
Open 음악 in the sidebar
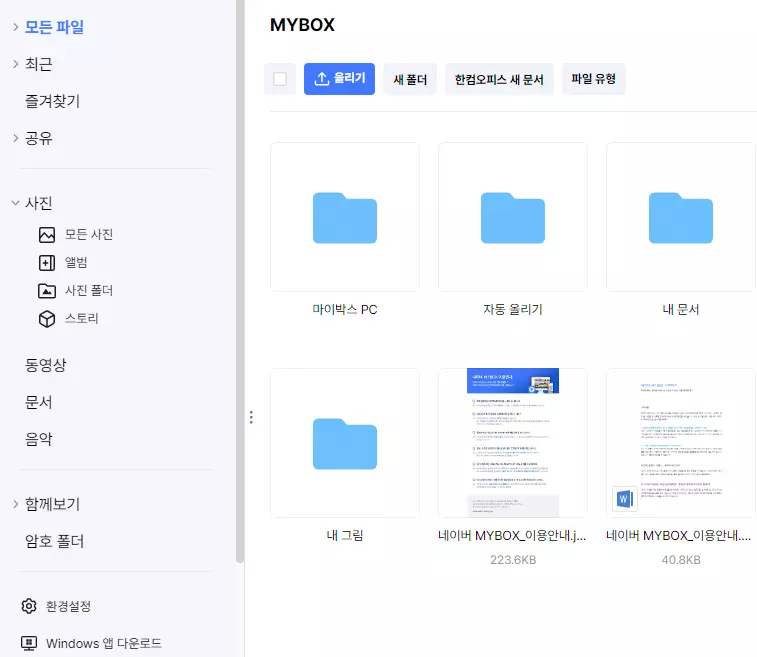click(x=39, y=439)
